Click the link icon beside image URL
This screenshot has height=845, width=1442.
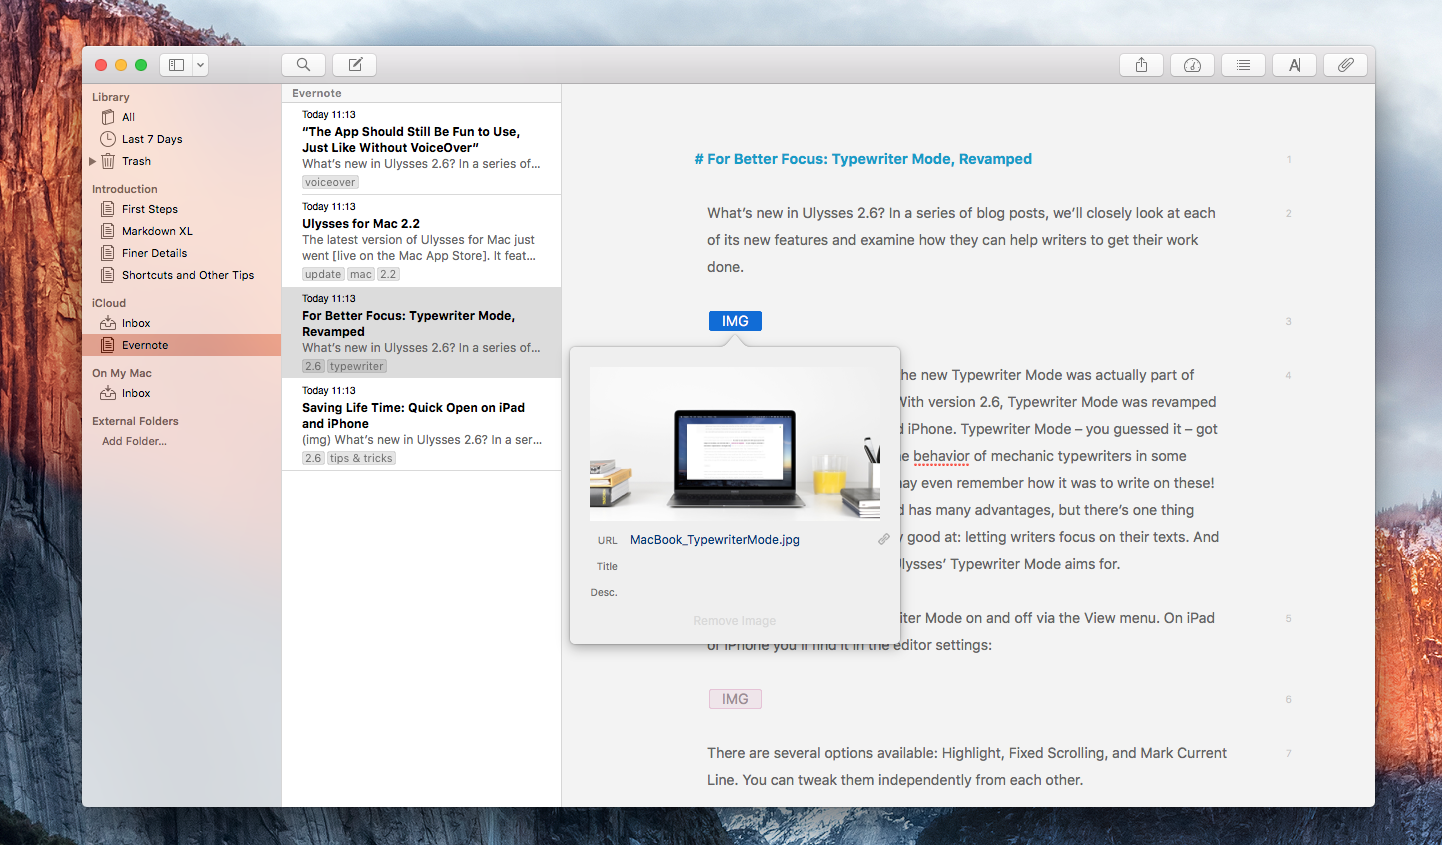[883, 539]
